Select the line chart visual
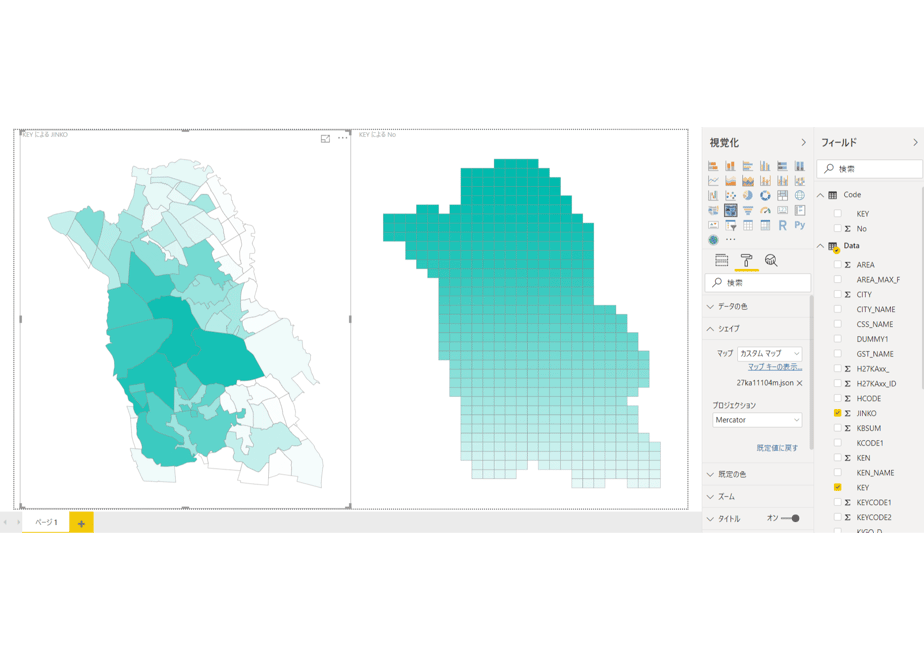 pos(713,180)
